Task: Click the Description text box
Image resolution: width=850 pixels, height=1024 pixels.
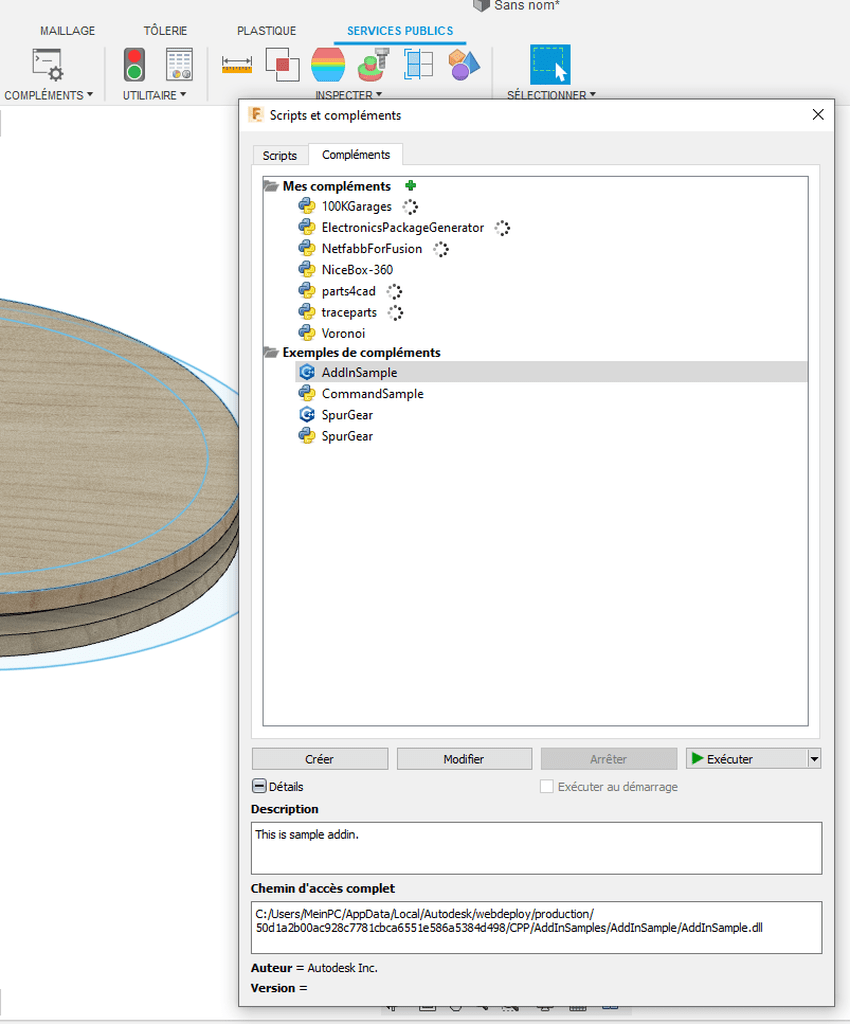Action: (537, 848)
